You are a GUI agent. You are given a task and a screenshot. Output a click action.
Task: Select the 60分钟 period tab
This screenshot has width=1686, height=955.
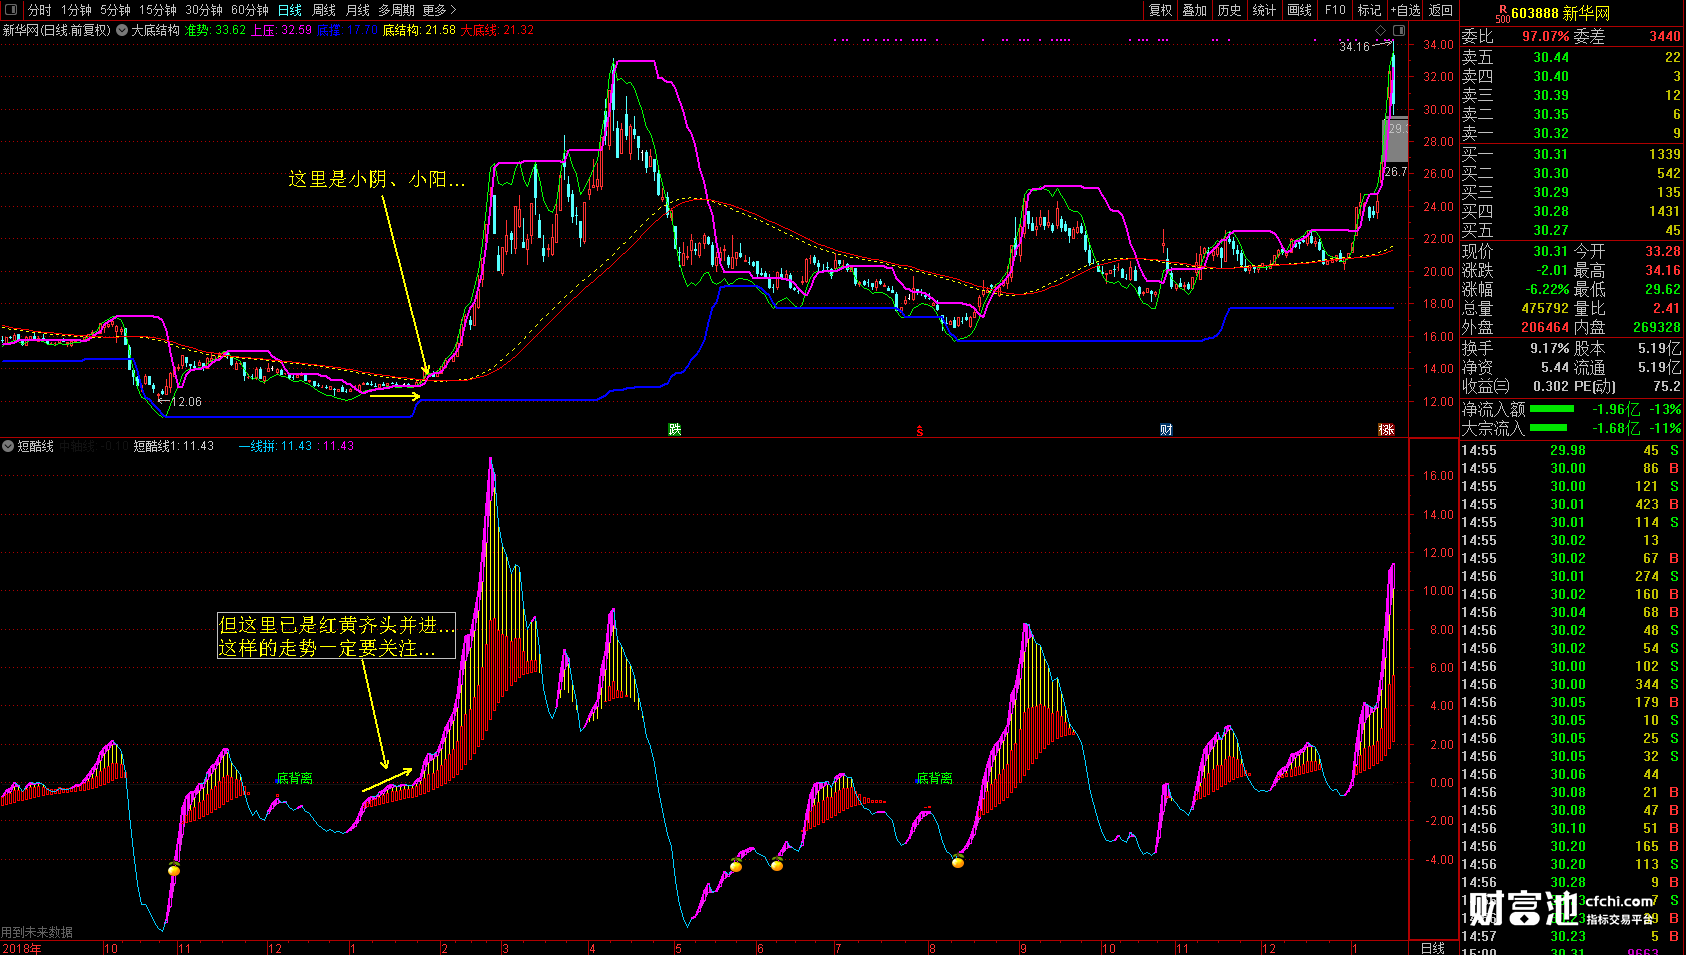click(x=249, y=10)
